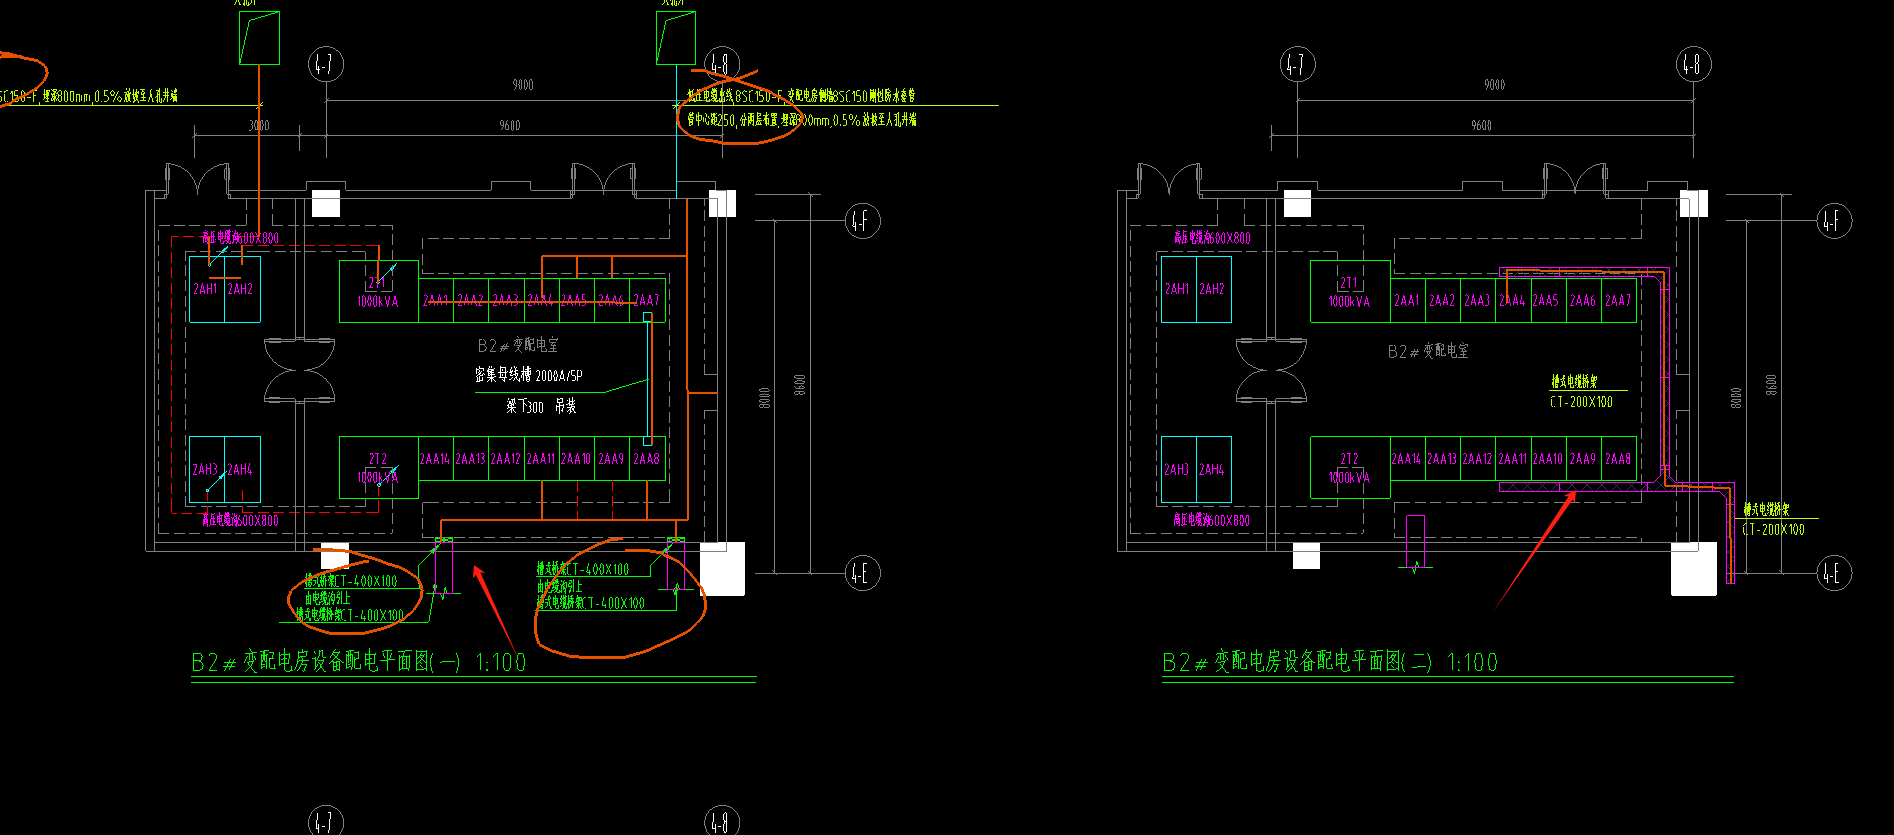Pick high-voltage cabinet 2AH2 in plan (一)
This screenshot has height=835, width=1894.
pyautogui.click(x=240, y=289)
